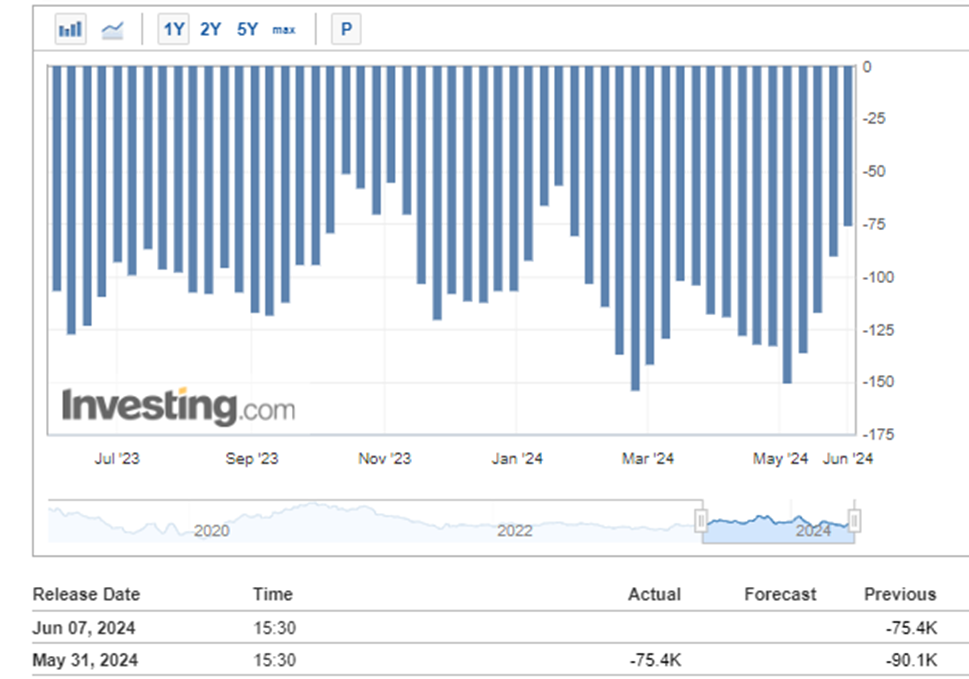This screenshot has width=969, height=679.
Task: Click the Forecast column header
Action: pos(780,594)
